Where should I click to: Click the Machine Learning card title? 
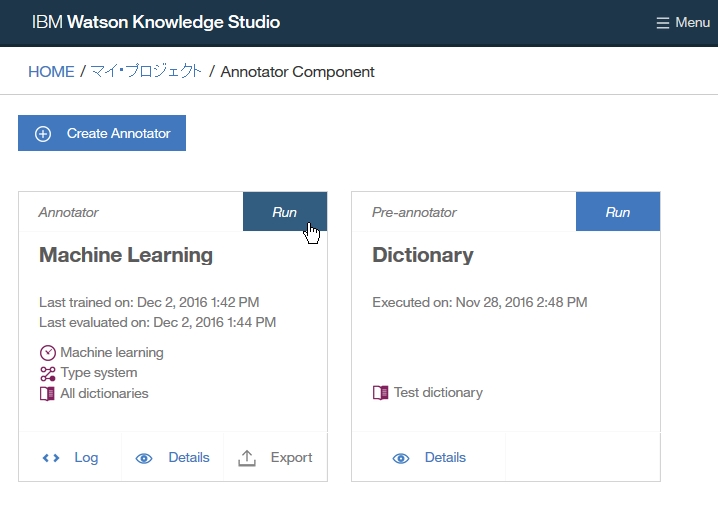(126, 255)
